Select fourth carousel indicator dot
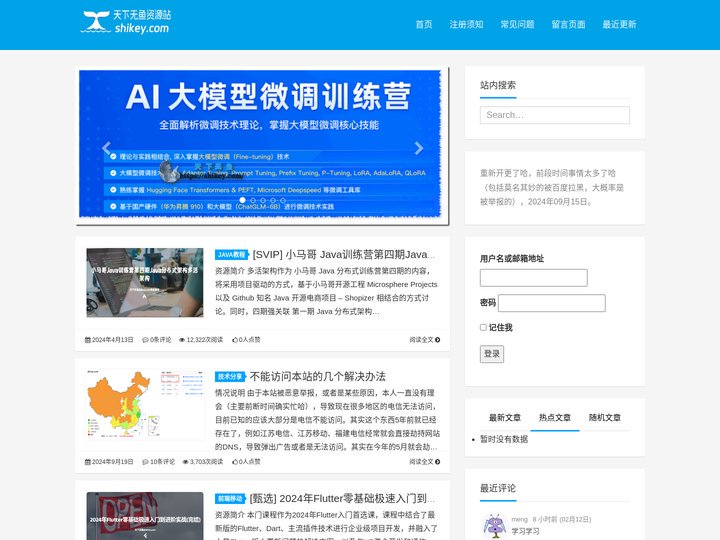720x540 pixels. (x=273, y=200)
